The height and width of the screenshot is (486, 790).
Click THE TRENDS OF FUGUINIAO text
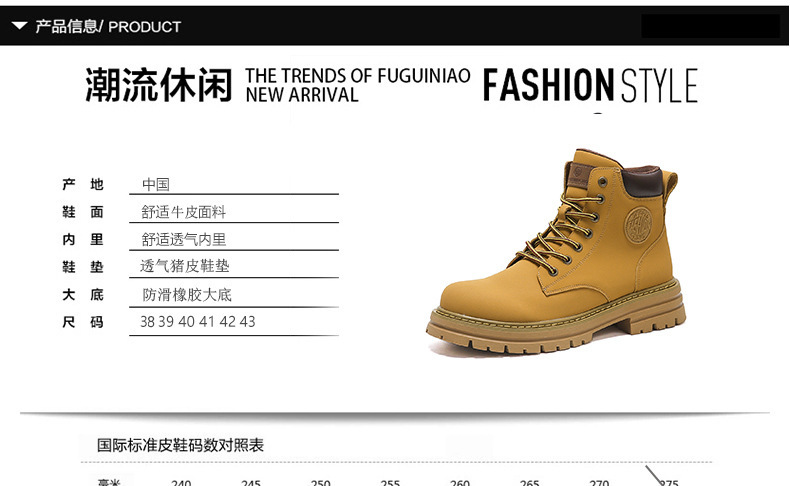click(x=358, y=76)
